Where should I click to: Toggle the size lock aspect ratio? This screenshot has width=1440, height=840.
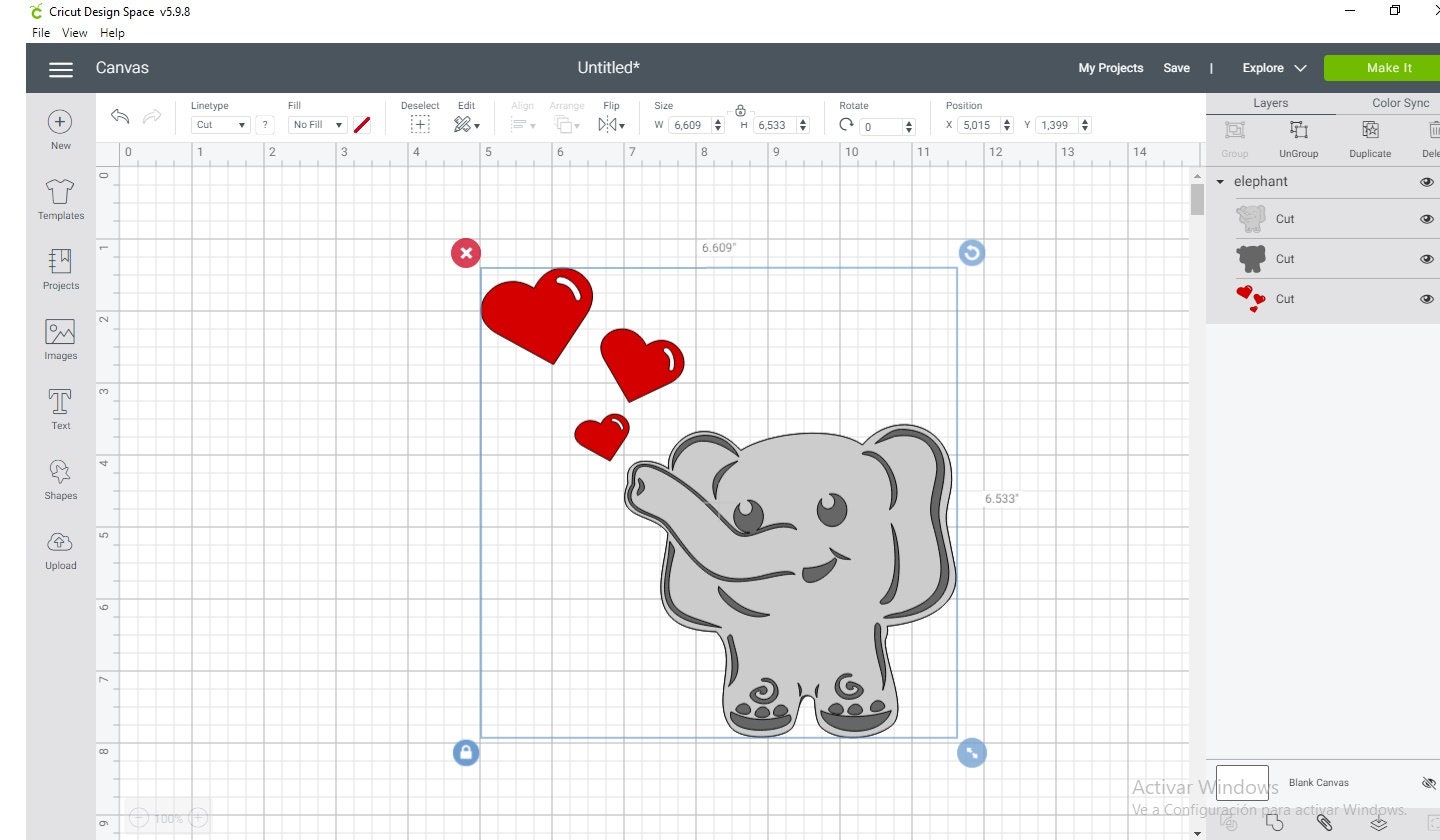click(x=740, y=111)
